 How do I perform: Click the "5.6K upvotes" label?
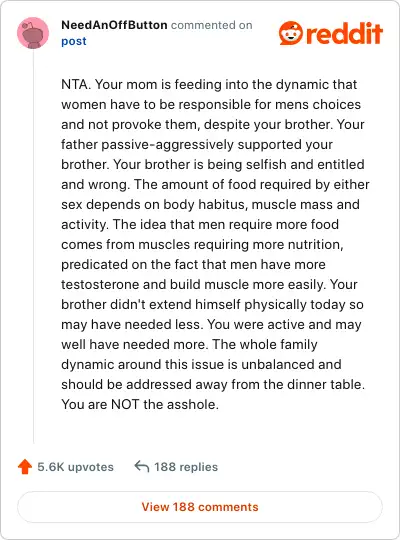[x=75, y=467]
